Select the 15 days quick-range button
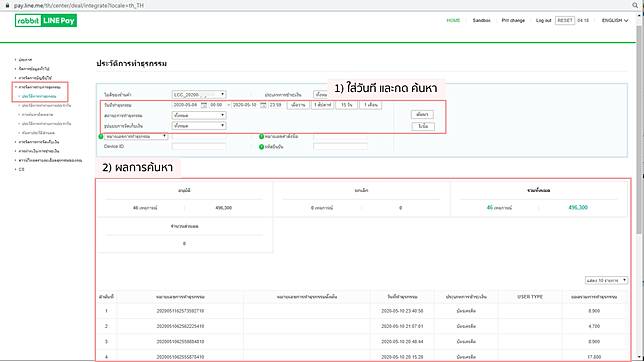 (347, 105)
